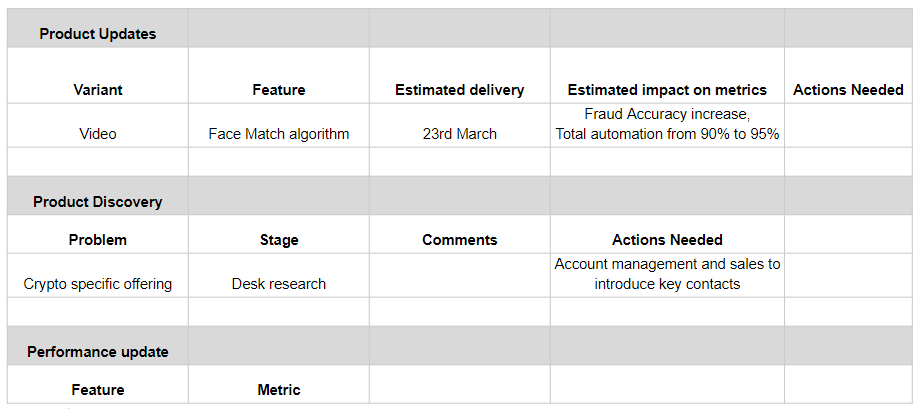
Task: Click the Variant column header cell
Action: pos(98,90)
